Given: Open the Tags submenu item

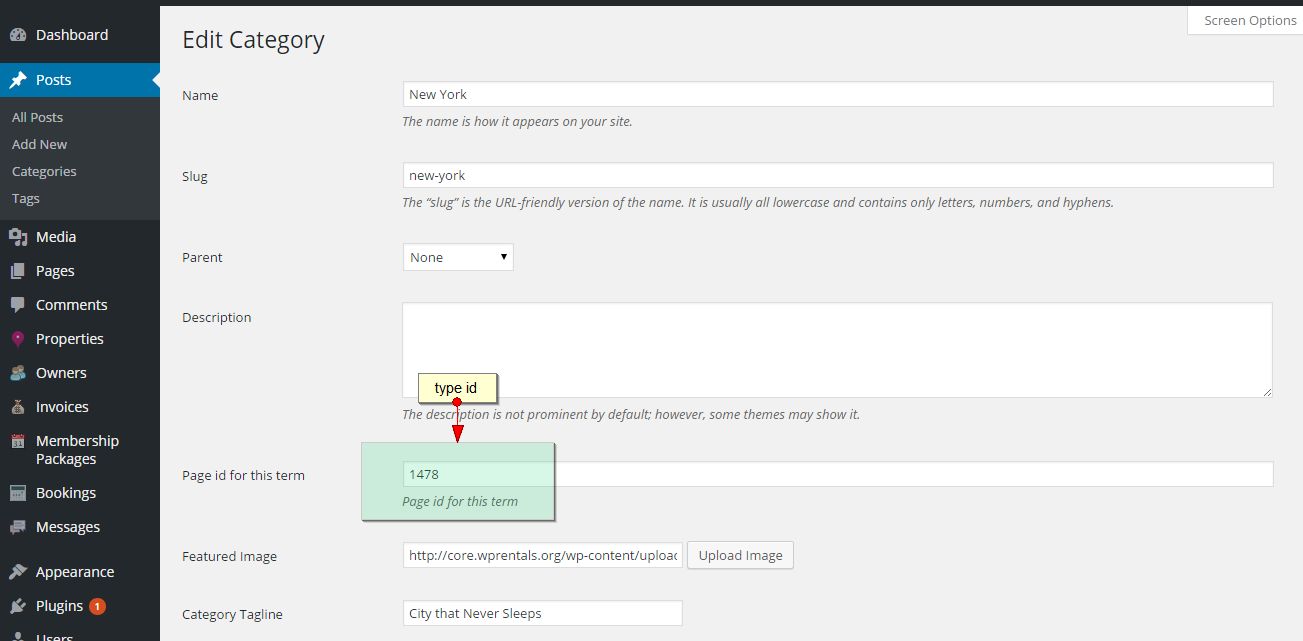Looking at the screenshot, I should point(26,198).
